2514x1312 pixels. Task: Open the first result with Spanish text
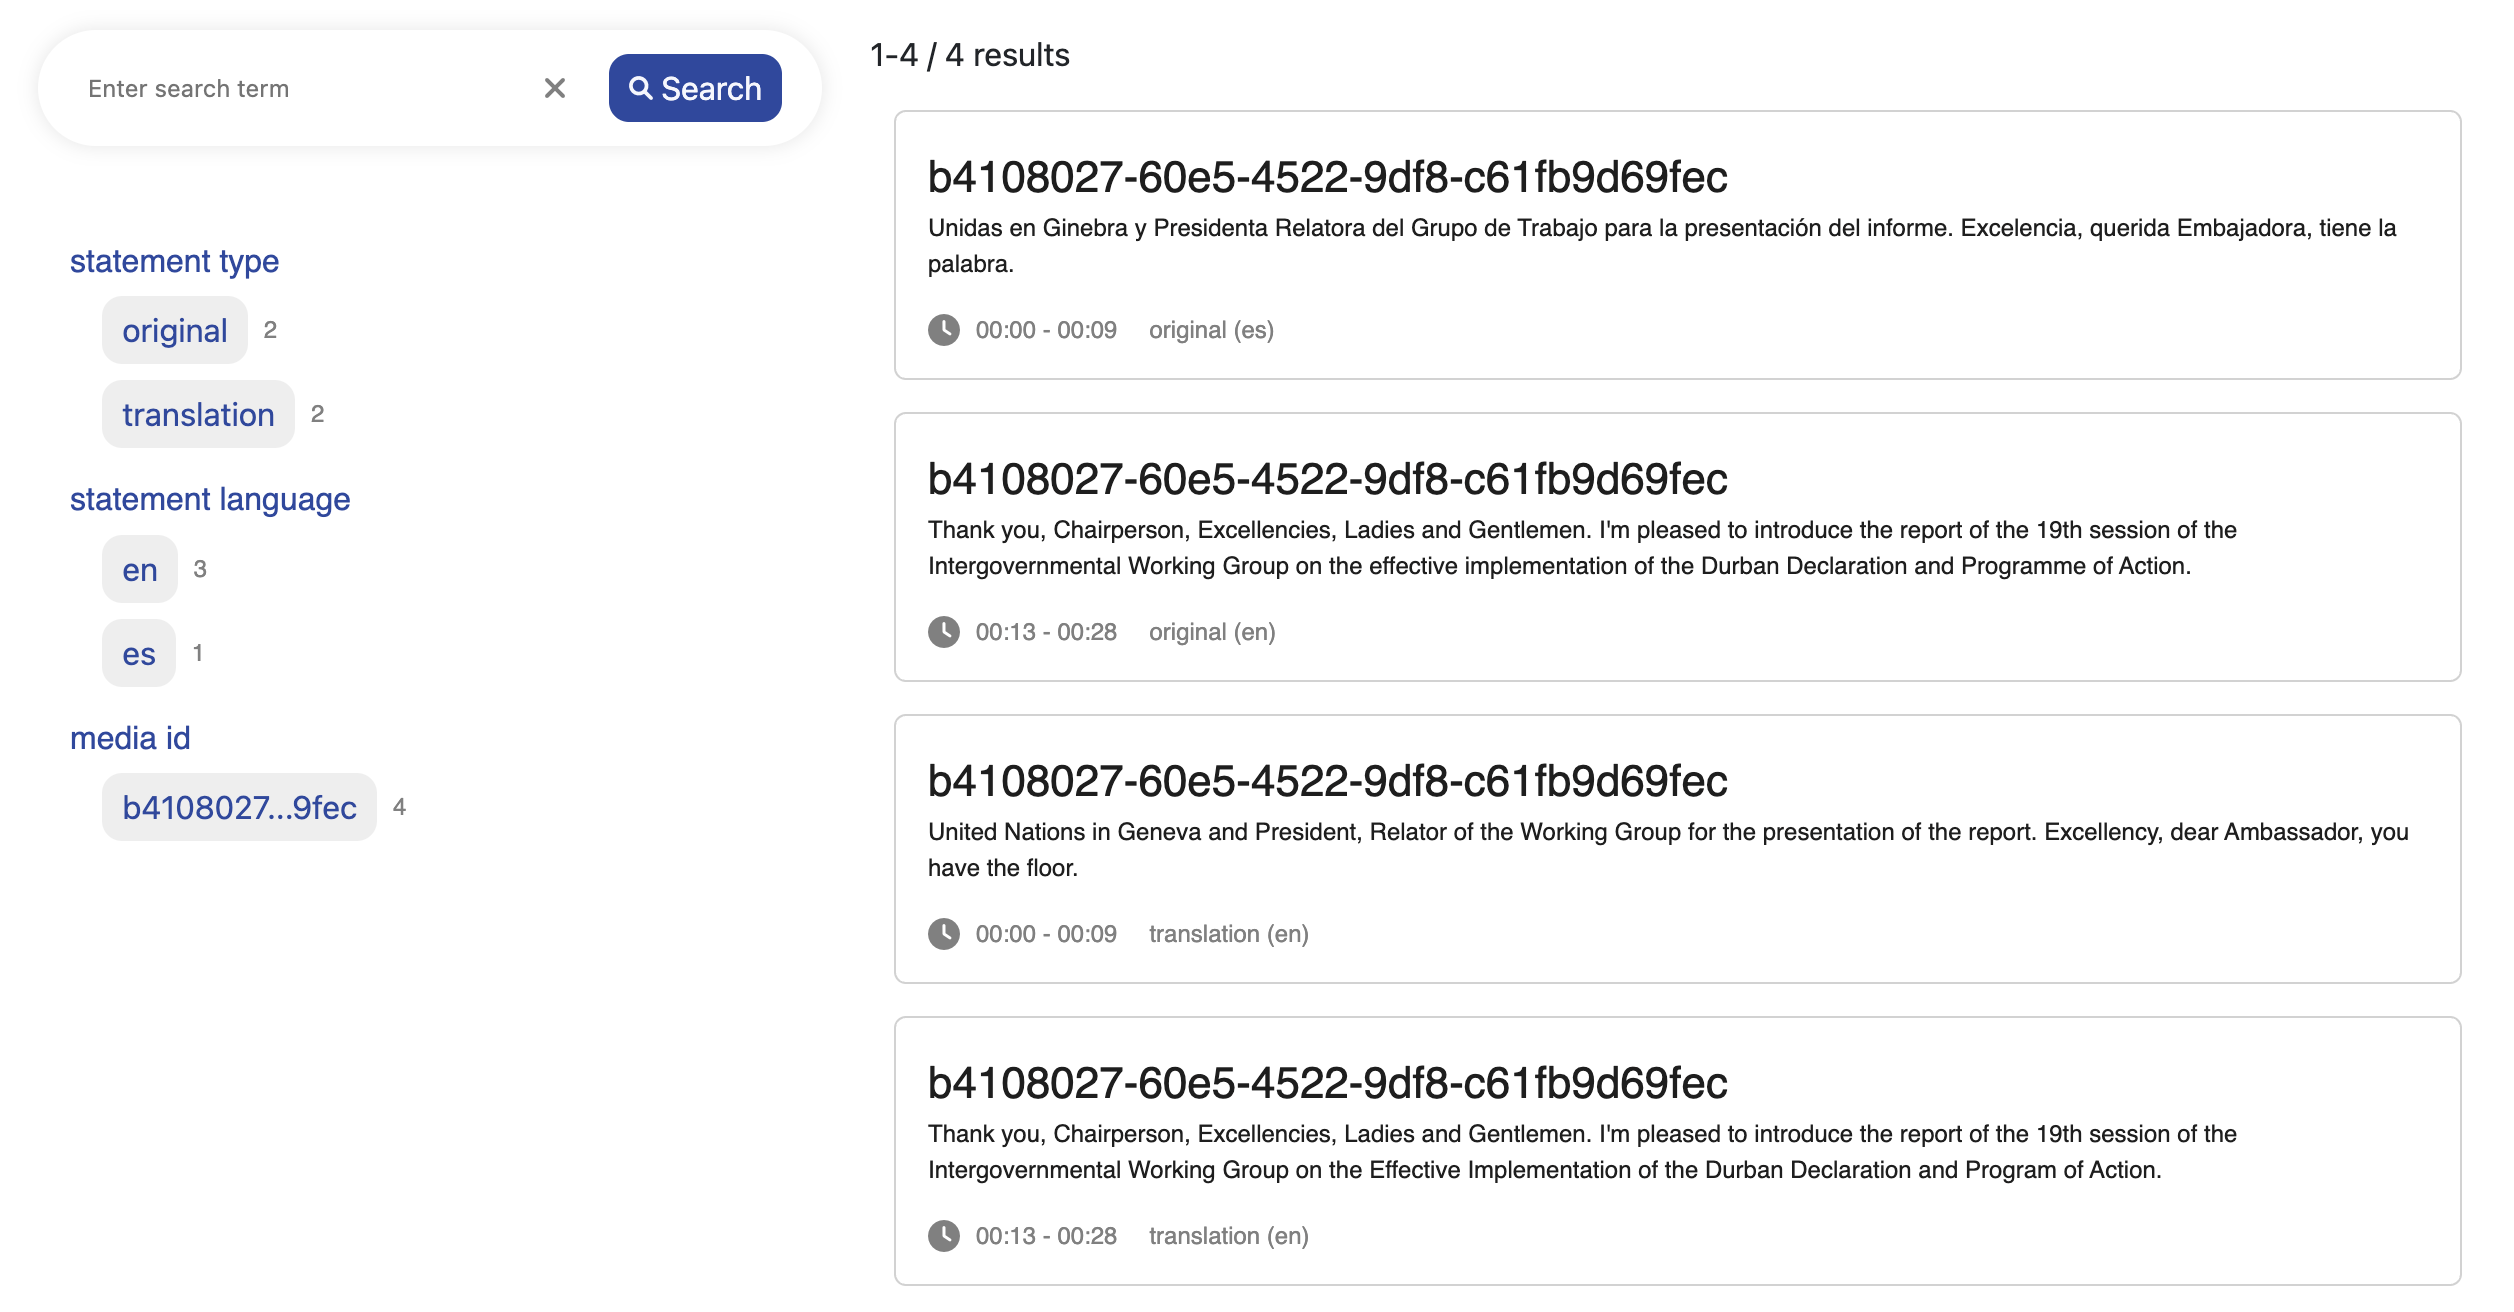[x=1327, y=177]
